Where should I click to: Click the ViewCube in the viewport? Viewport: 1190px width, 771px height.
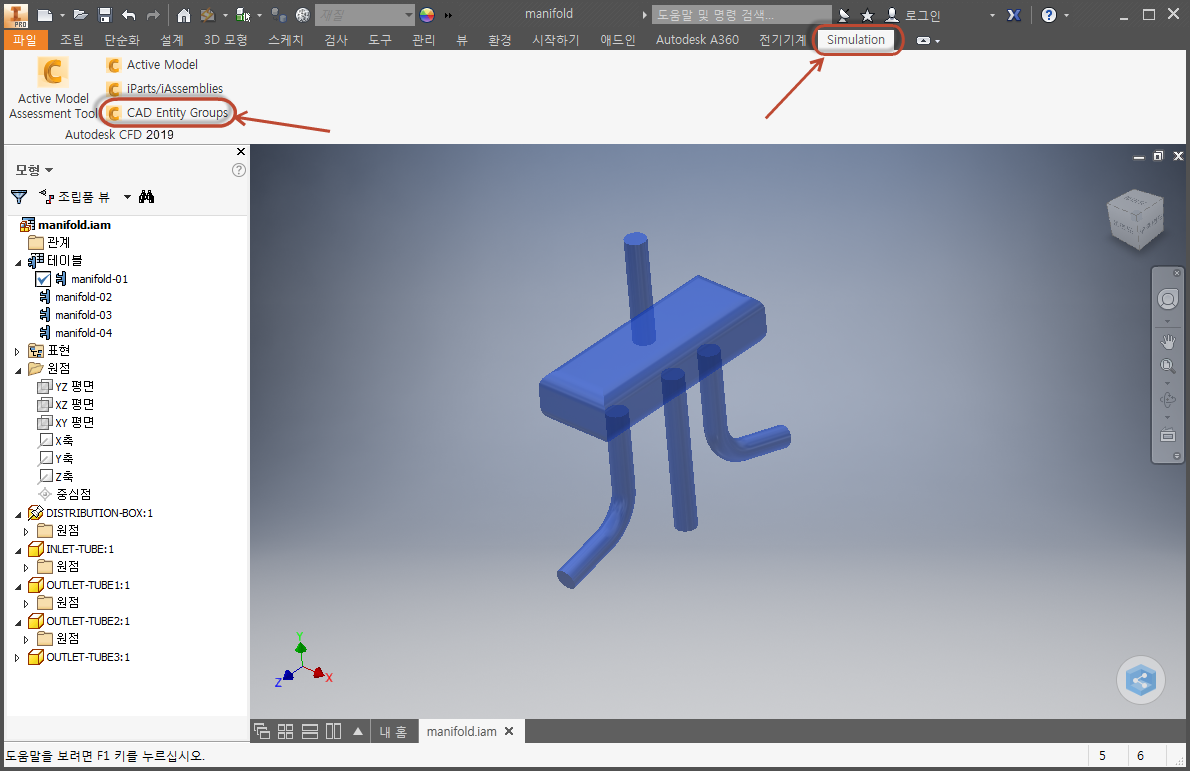1135,219
